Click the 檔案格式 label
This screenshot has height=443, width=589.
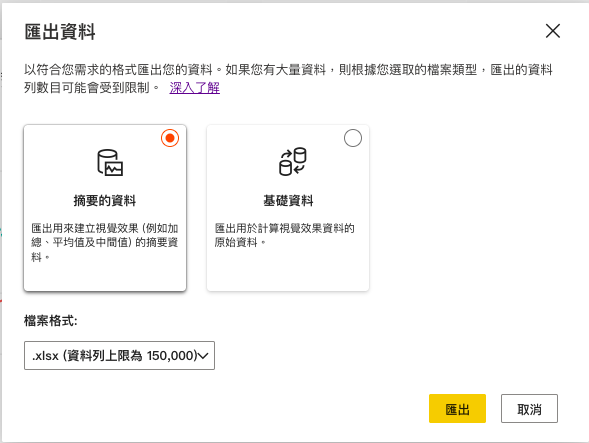tap(51, 321)
